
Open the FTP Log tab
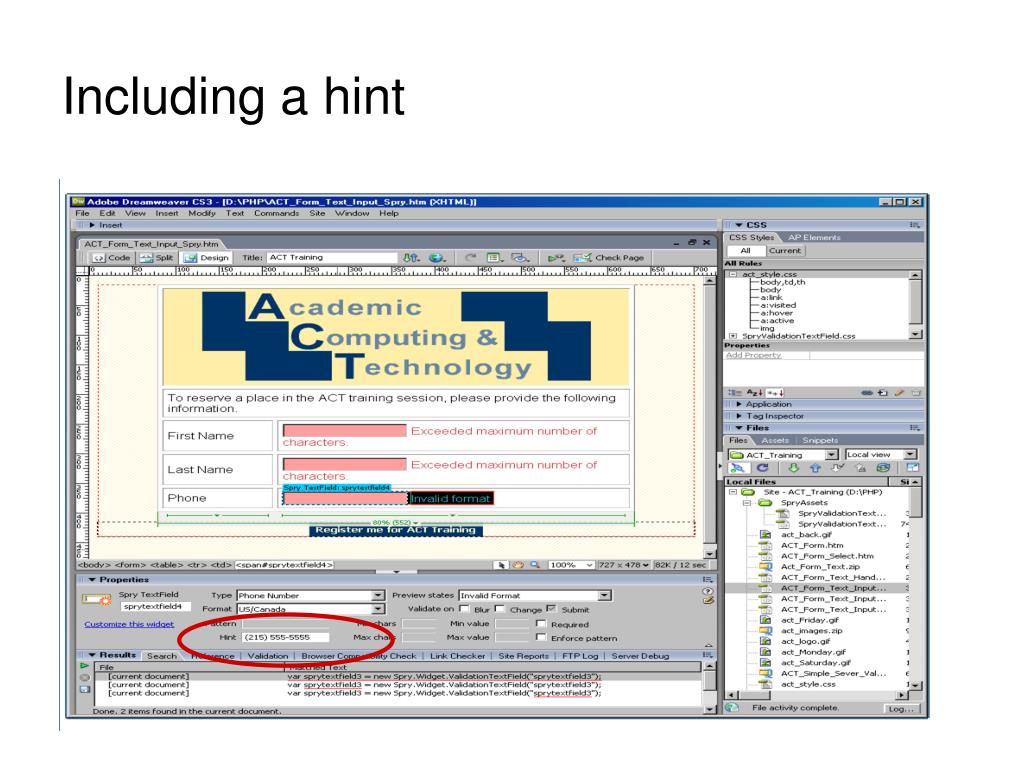(580, 656)
